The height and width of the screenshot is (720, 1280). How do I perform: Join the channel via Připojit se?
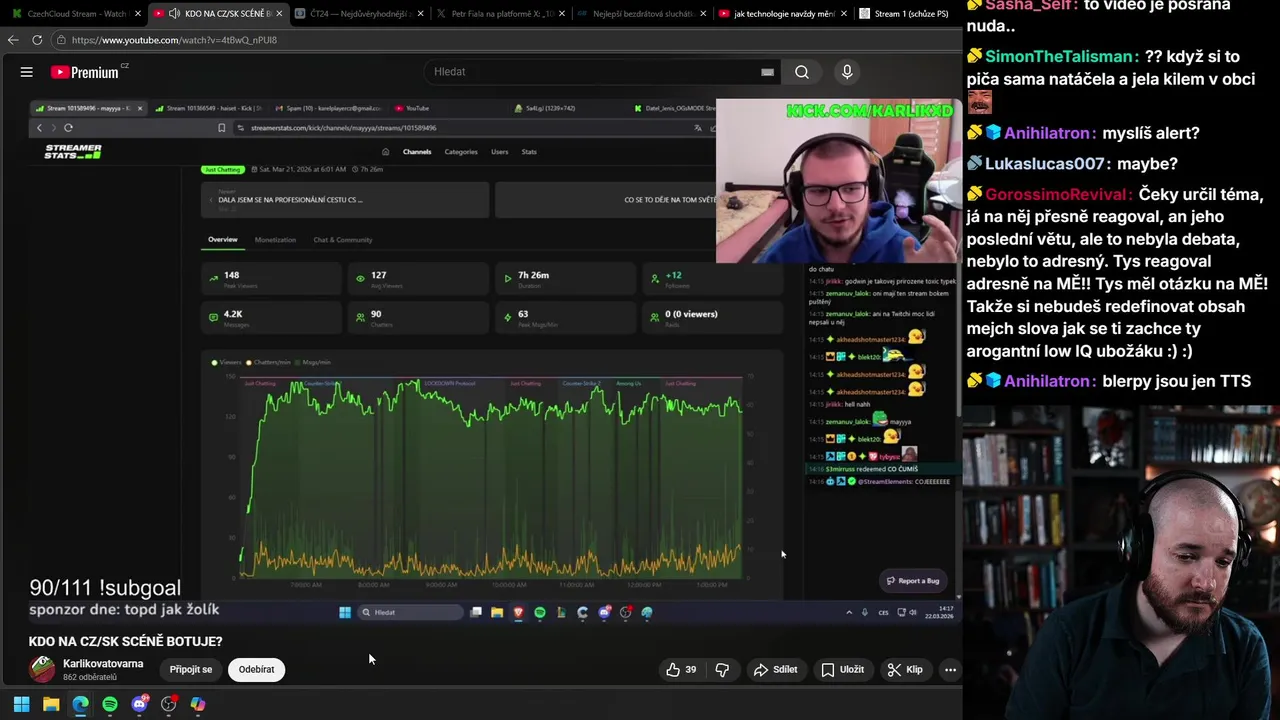coord(191,670)
